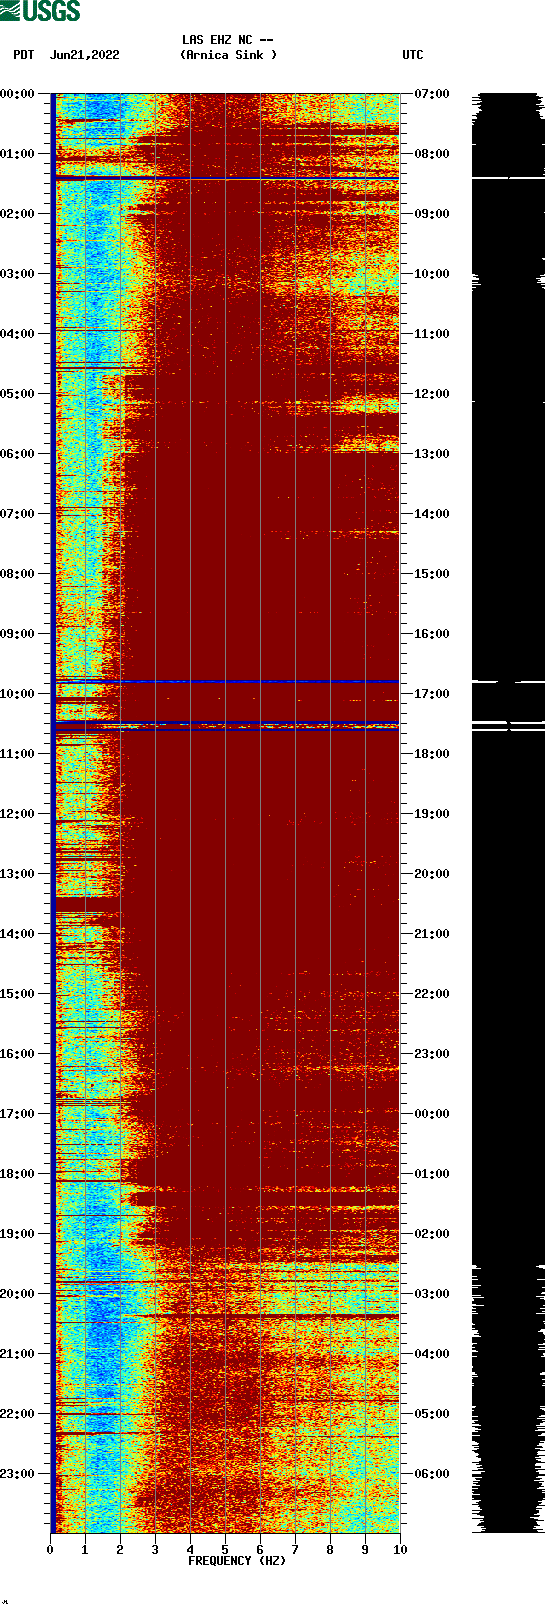Click the UTC time label '07:00'
The image size is (552, 1613).
(432, 94)
